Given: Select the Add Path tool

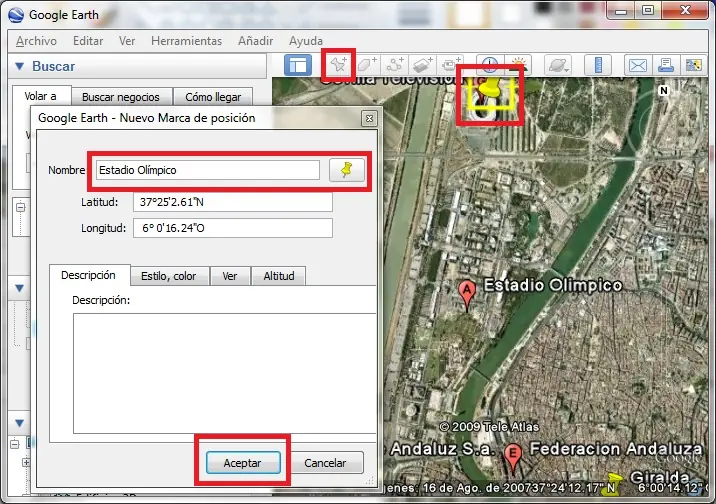Looking at the screenshot, I should [395, 65].
